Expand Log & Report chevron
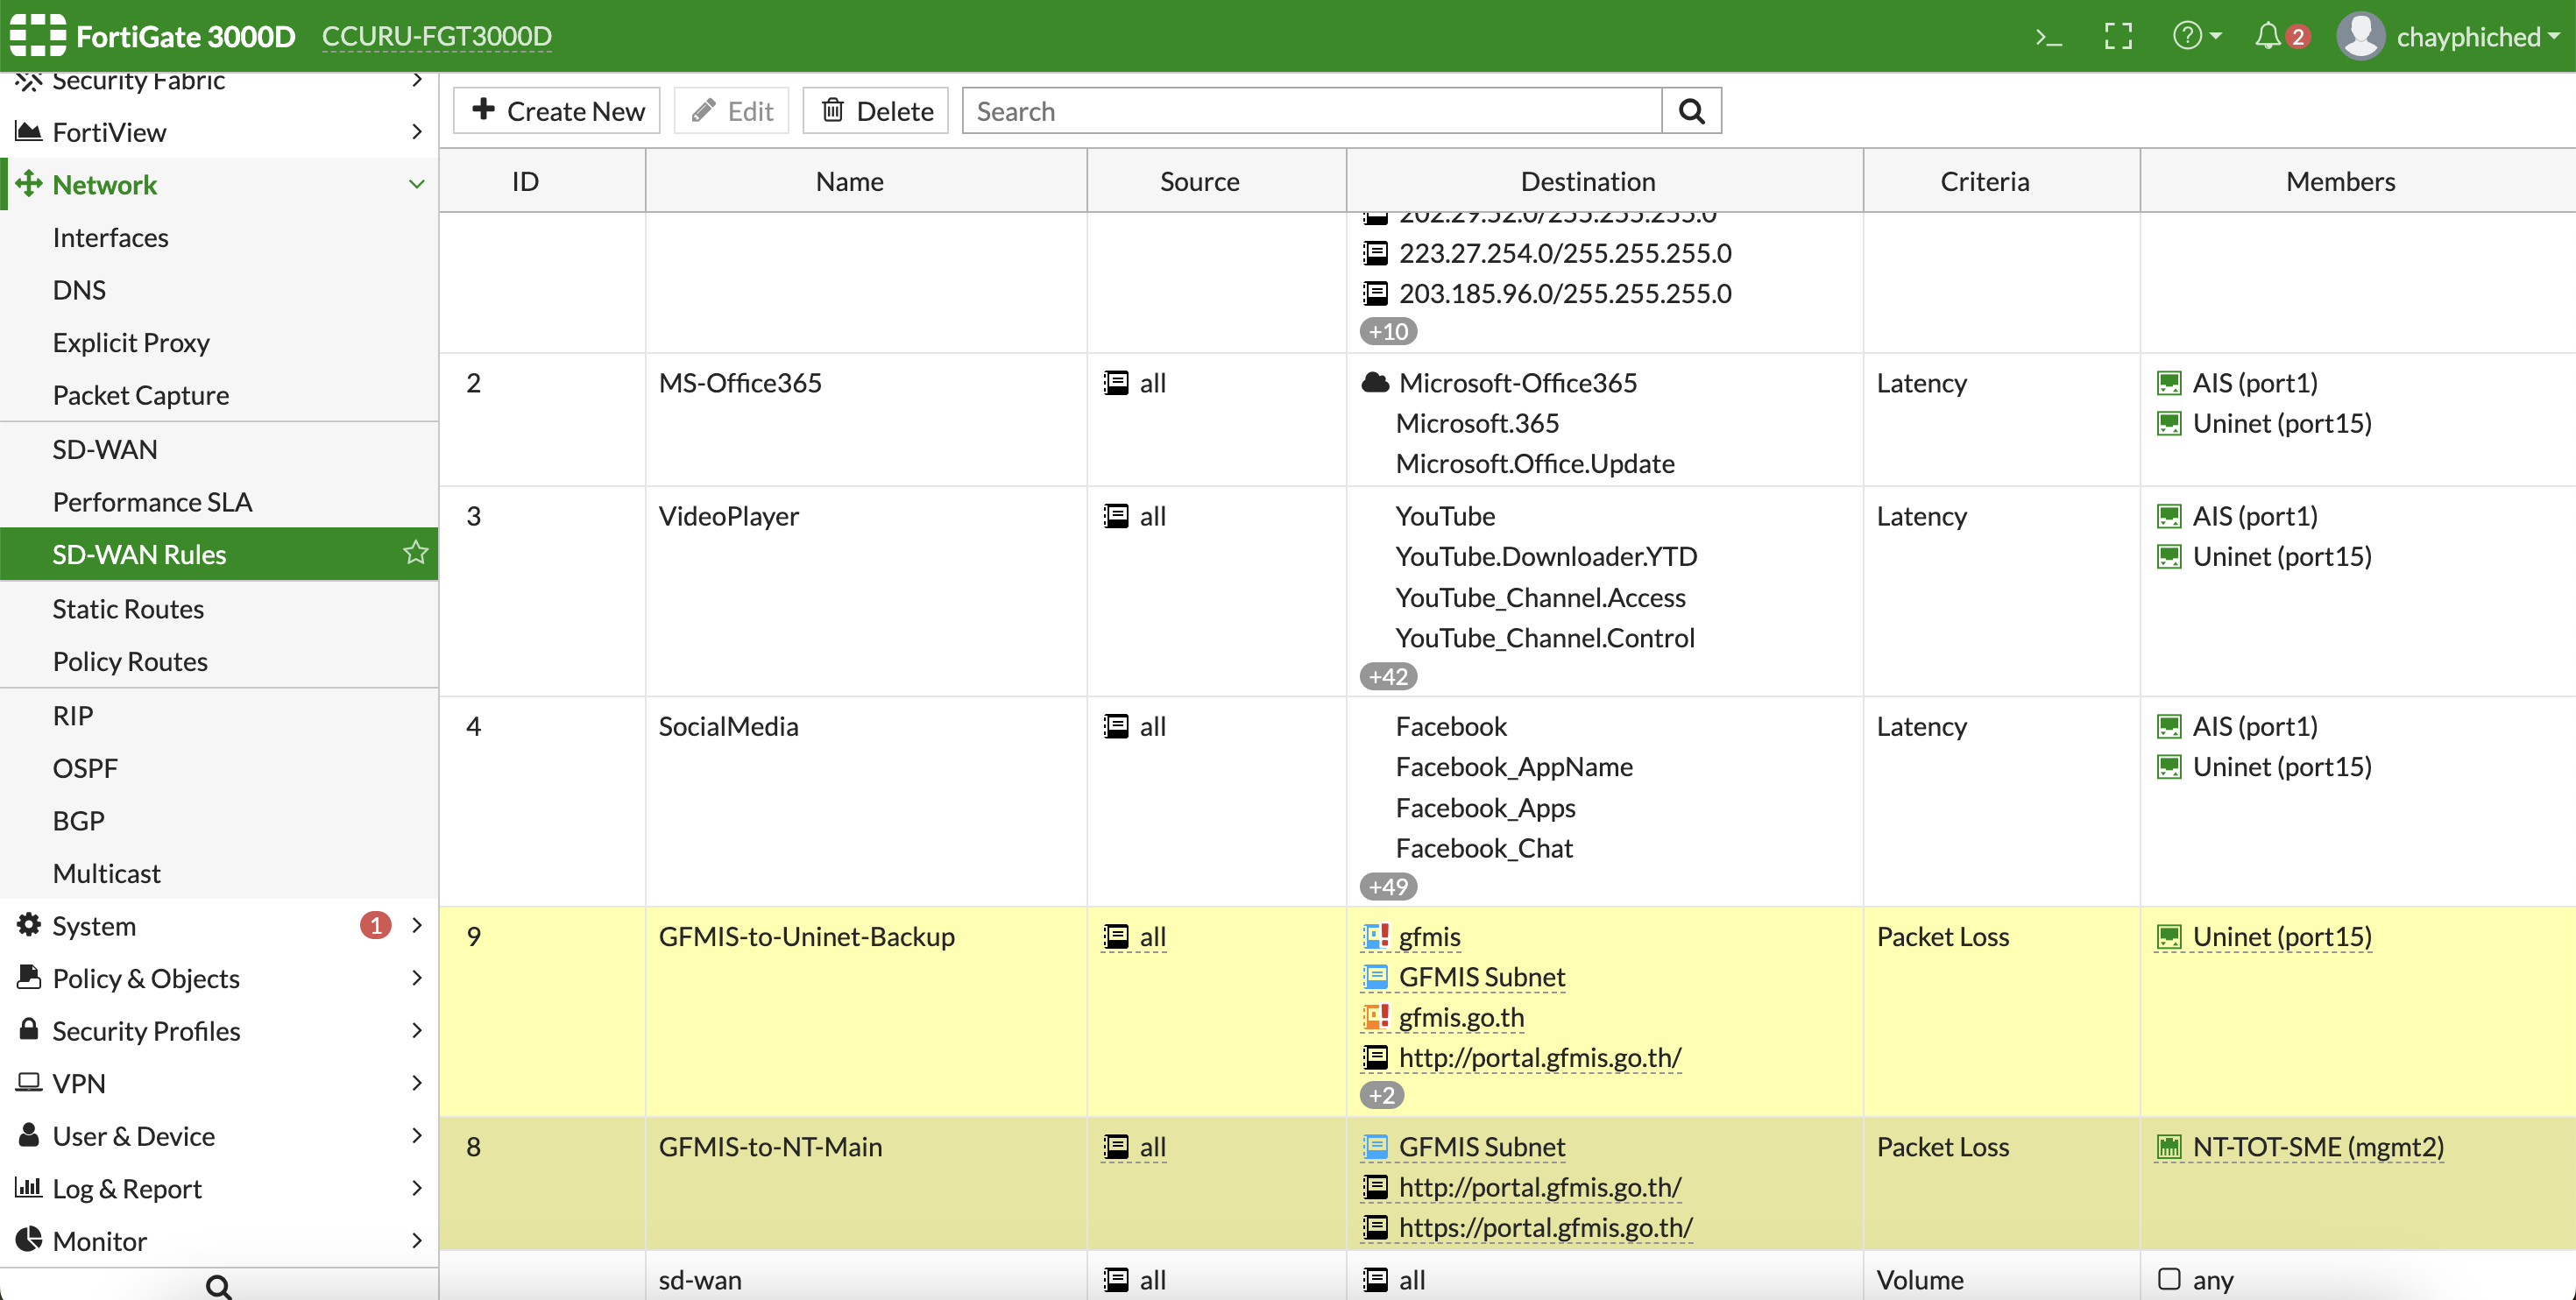Screen dimensions: 2576x1300 point(416,1187)
